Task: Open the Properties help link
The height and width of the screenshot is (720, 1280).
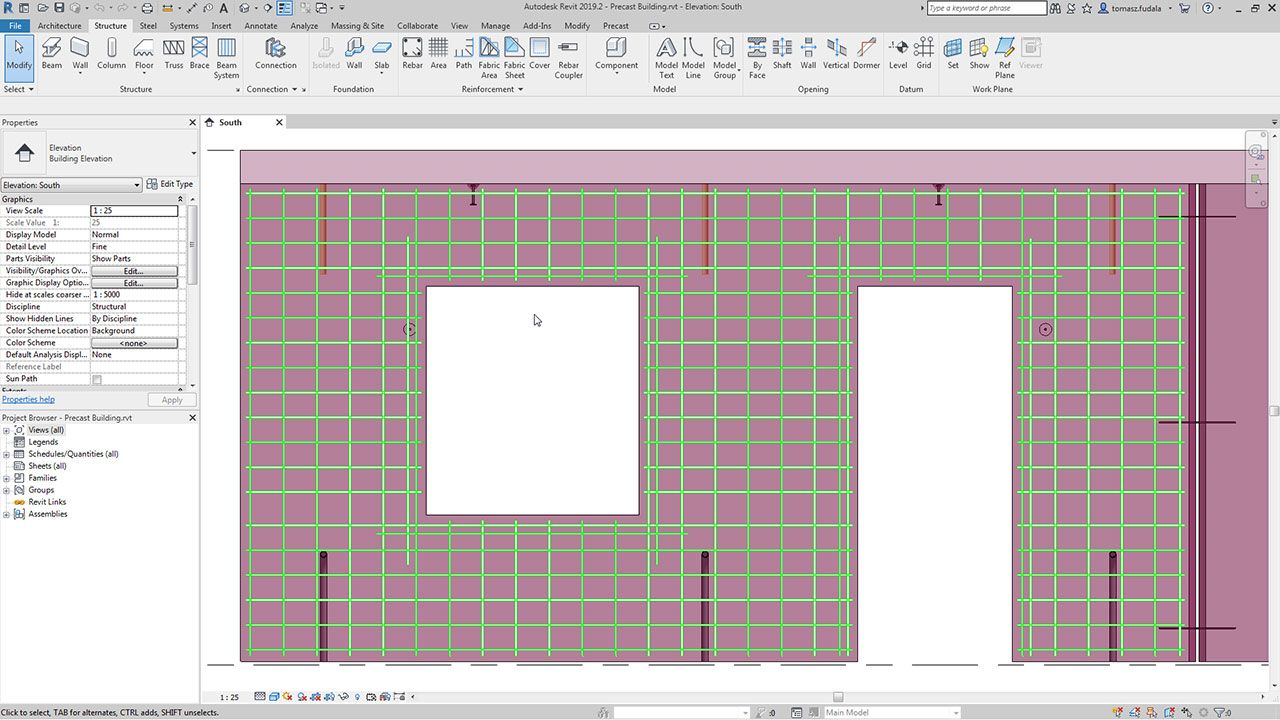Action: tap(28, 399)
